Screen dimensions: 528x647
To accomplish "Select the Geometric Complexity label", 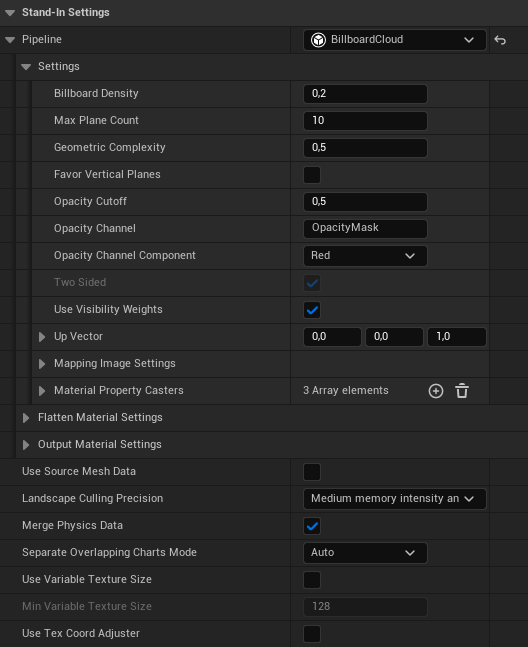I will pos(110,147).
